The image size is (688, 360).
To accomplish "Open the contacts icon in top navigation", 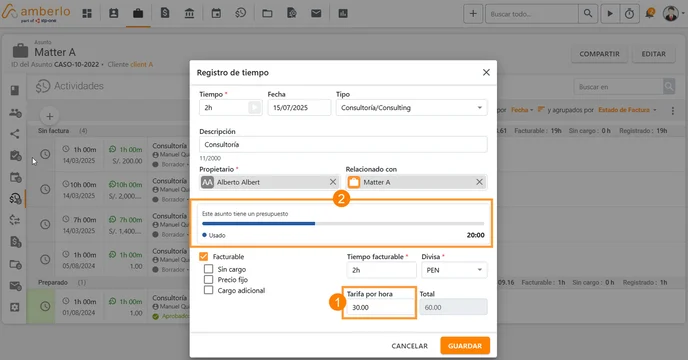I will 114,14.
